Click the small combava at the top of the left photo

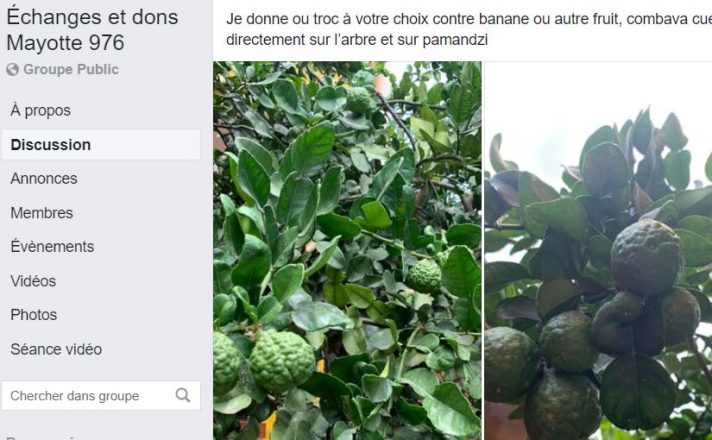(x=359, y=99)
